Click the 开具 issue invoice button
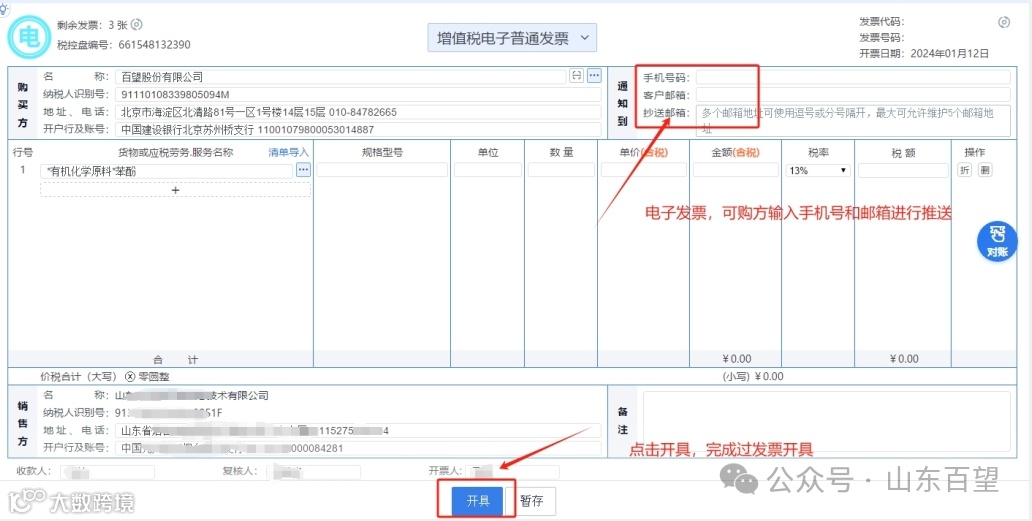Viewport: 1032px width, 521px height. pos(478,501)
